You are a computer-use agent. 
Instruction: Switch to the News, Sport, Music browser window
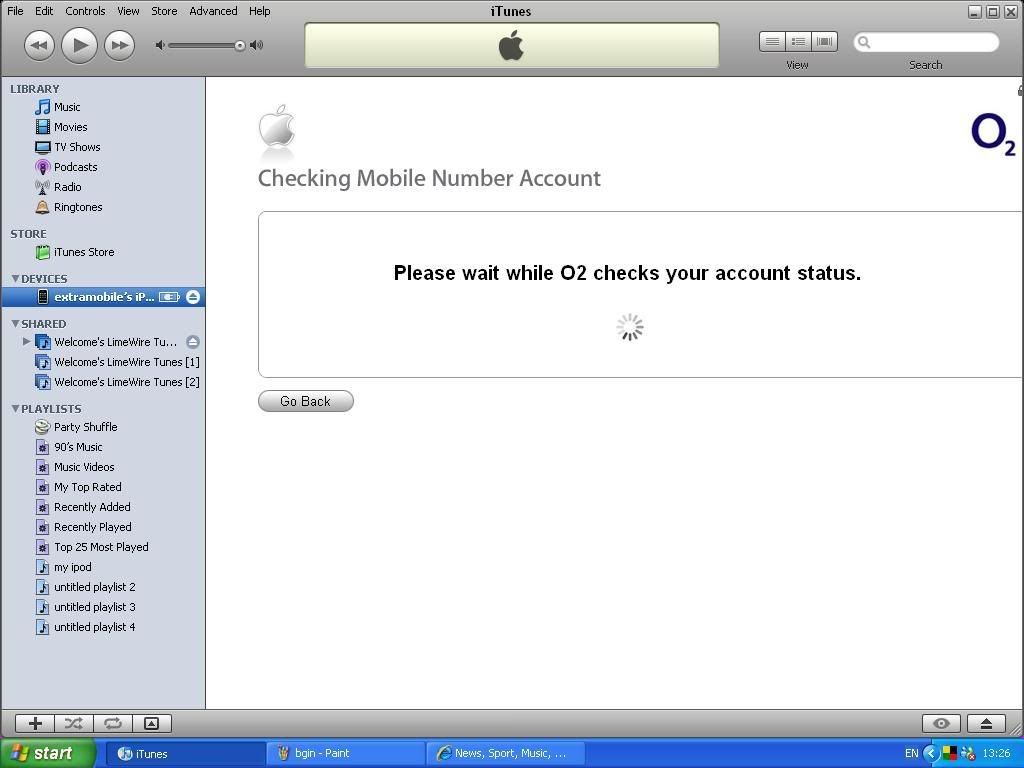(x=505, y=754)
